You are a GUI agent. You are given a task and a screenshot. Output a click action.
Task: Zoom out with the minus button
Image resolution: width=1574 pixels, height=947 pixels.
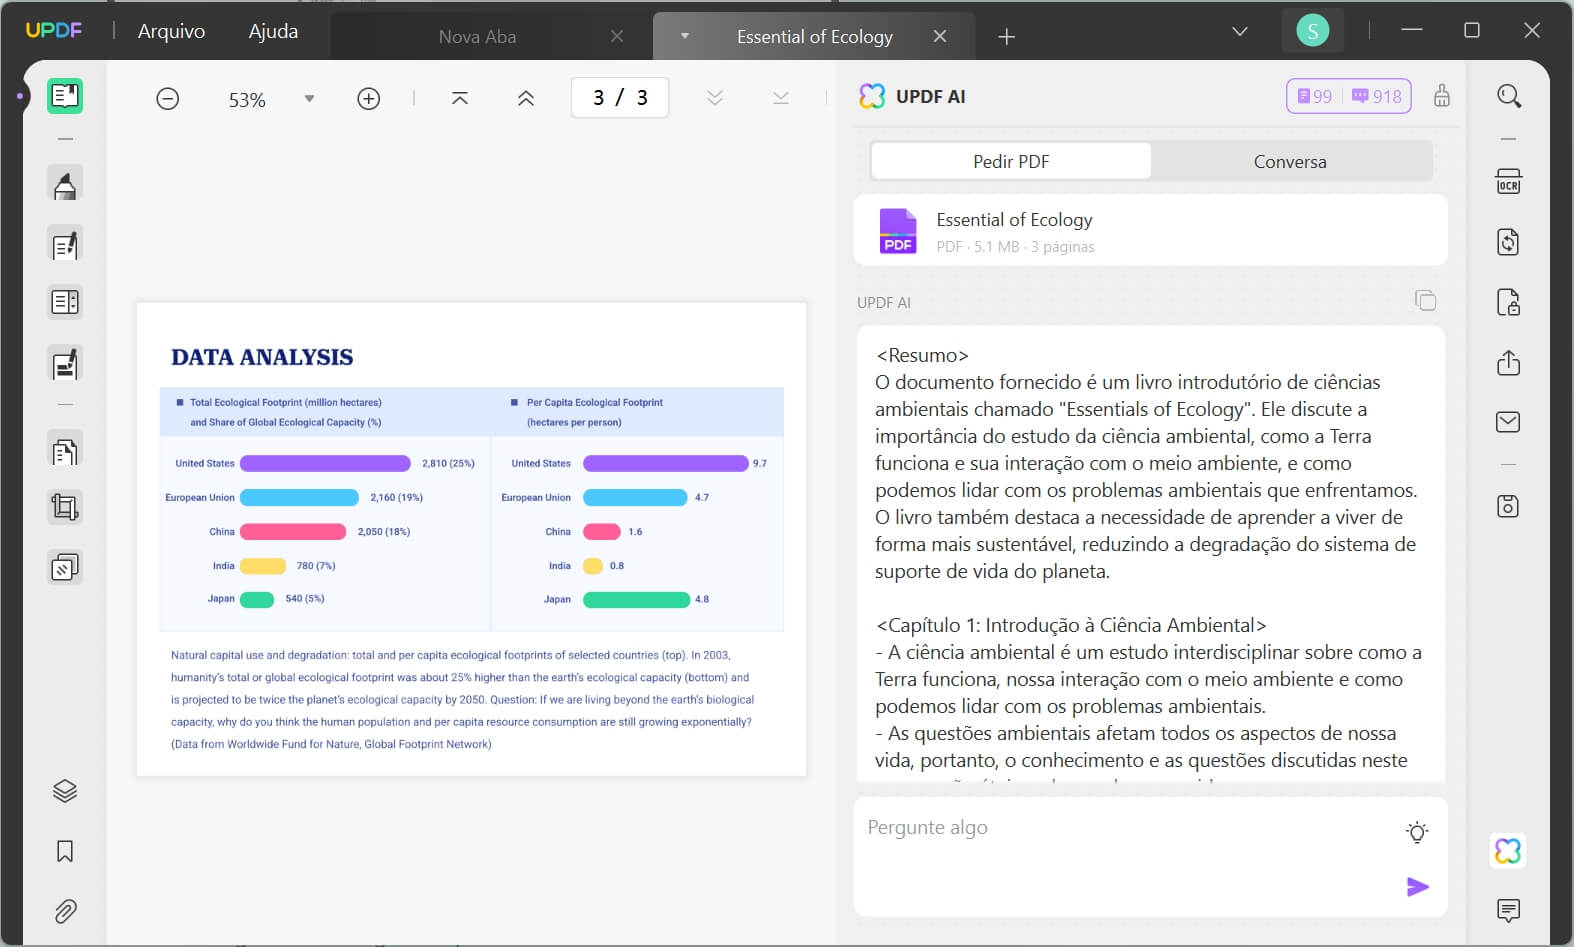coord(168,99)
